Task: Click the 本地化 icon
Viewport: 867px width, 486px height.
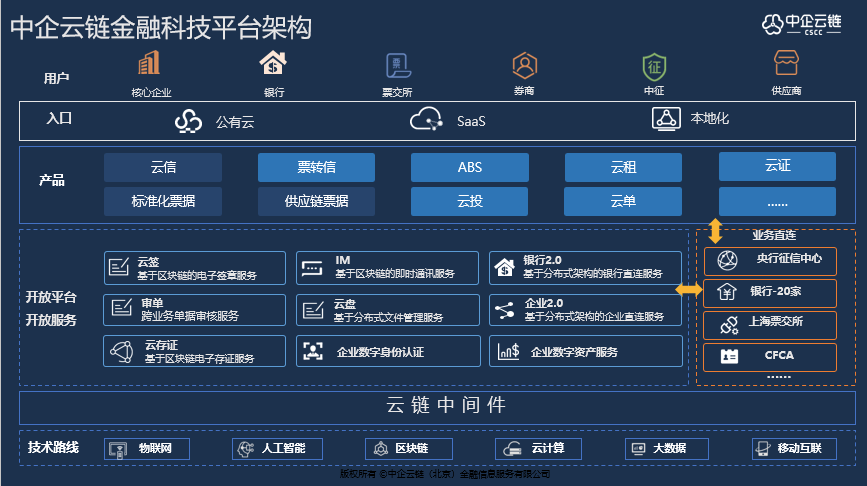Action: click(x=666, y=118)
